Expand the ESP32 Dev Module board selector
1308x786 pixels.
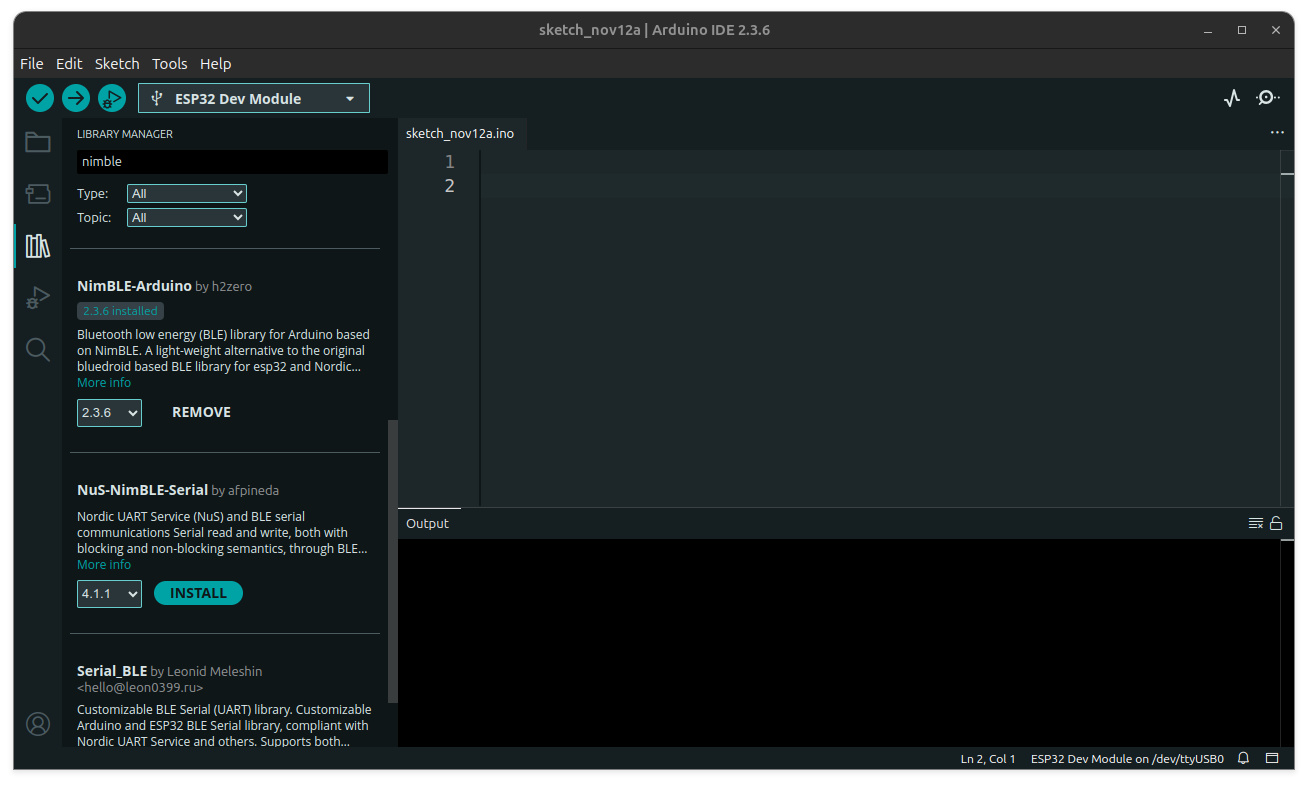pos(254,98)
